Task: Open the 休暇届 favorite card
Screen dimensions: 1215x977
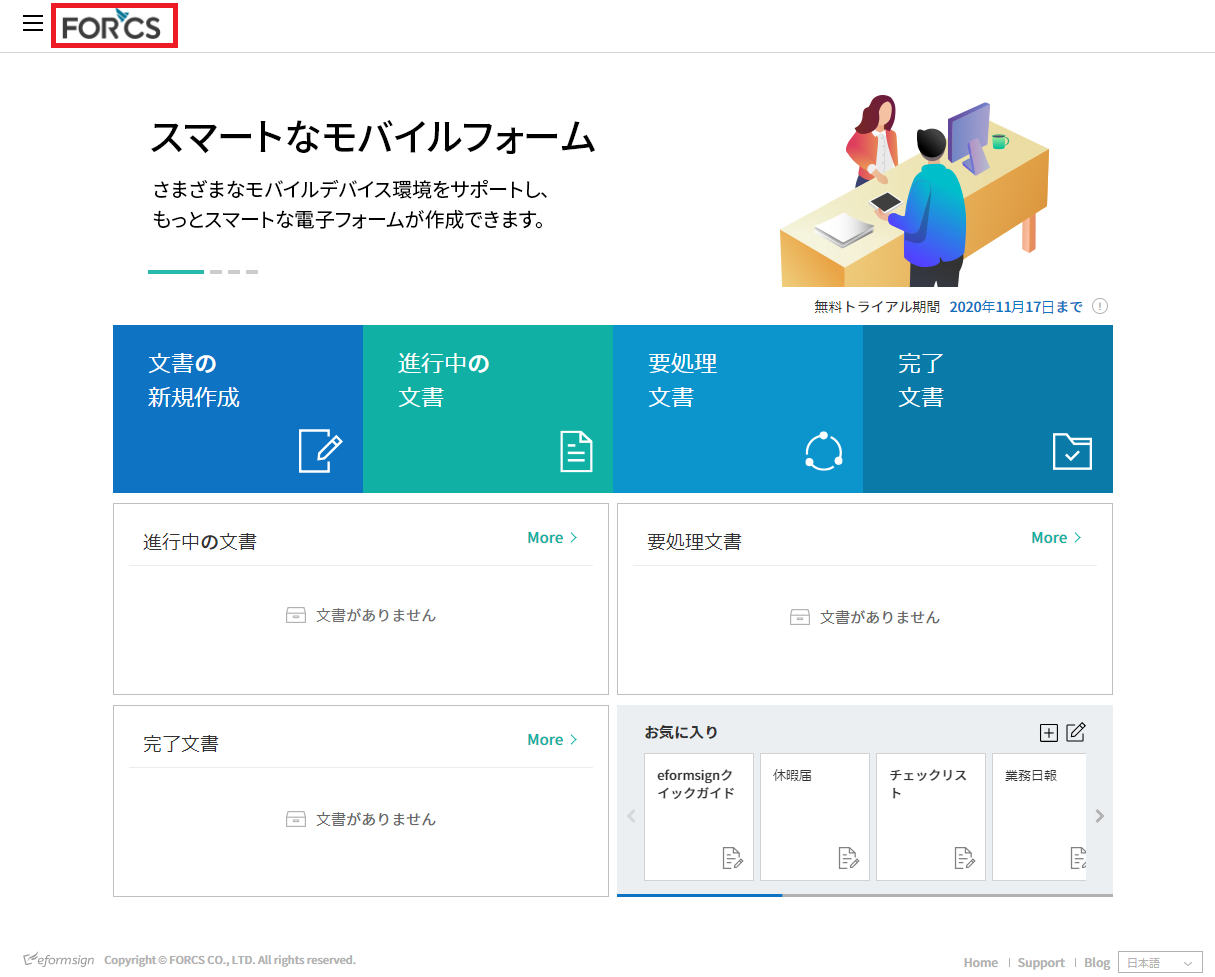Action: tap(815, 817)
